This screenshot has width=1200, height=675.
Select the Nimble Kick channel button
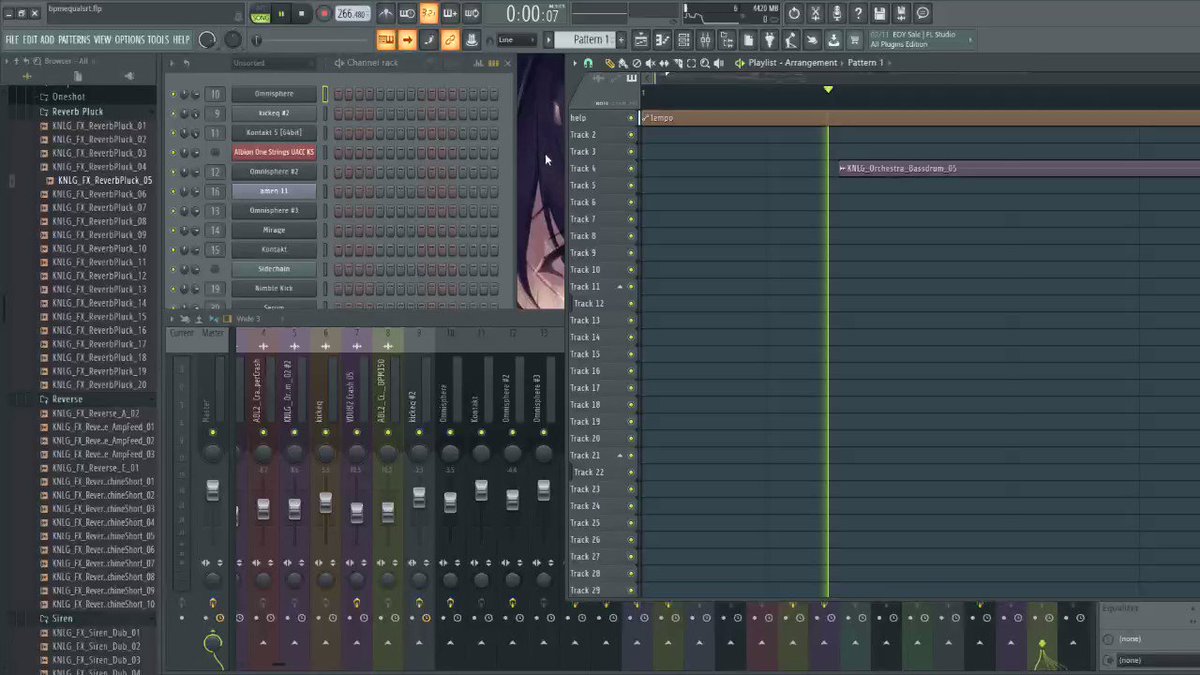pyautogui.click(x=274, y=288)
